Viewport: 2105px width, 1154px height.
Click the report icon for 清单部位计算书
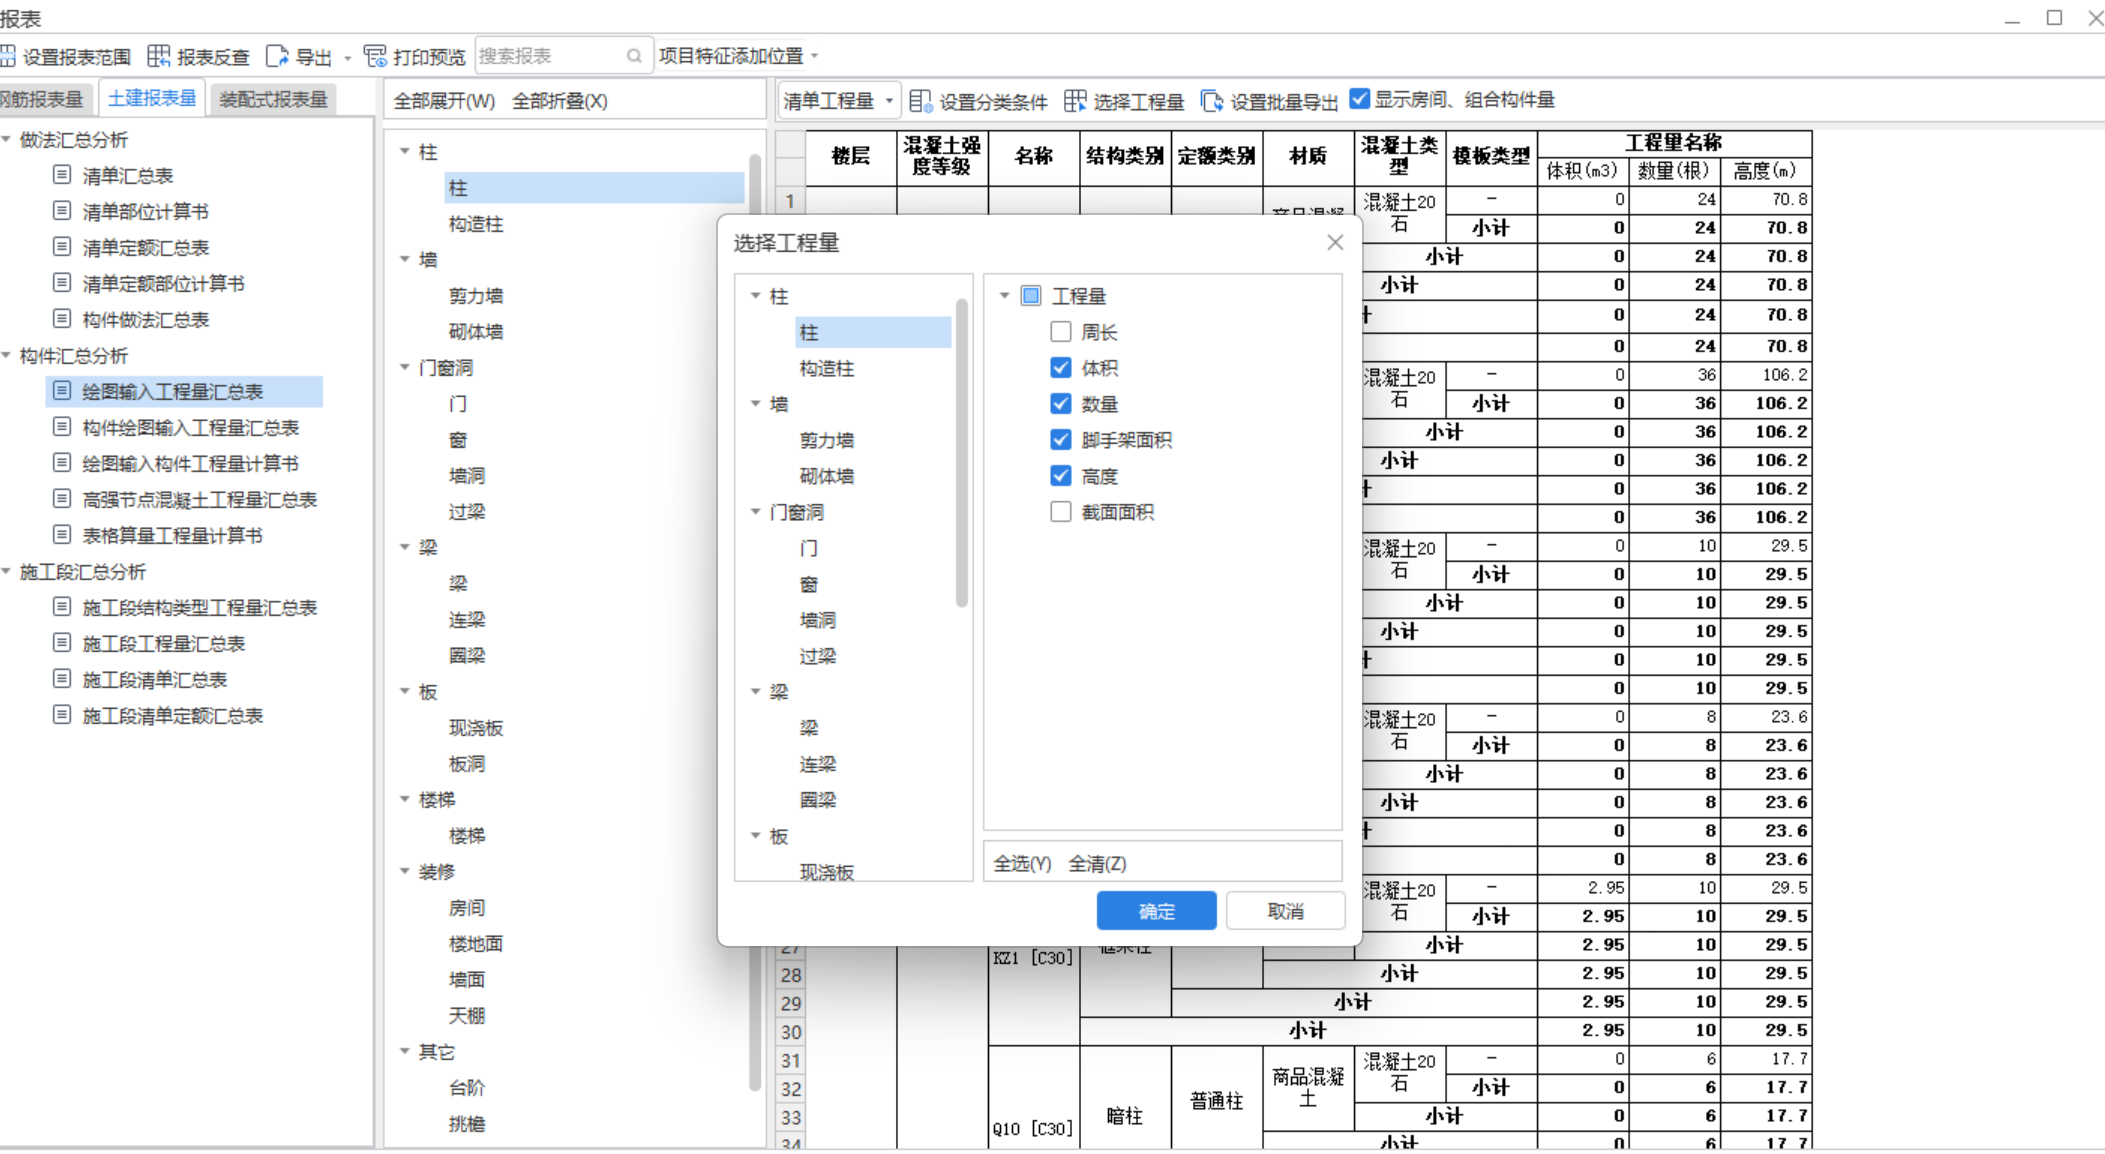(x=62, y=211)
